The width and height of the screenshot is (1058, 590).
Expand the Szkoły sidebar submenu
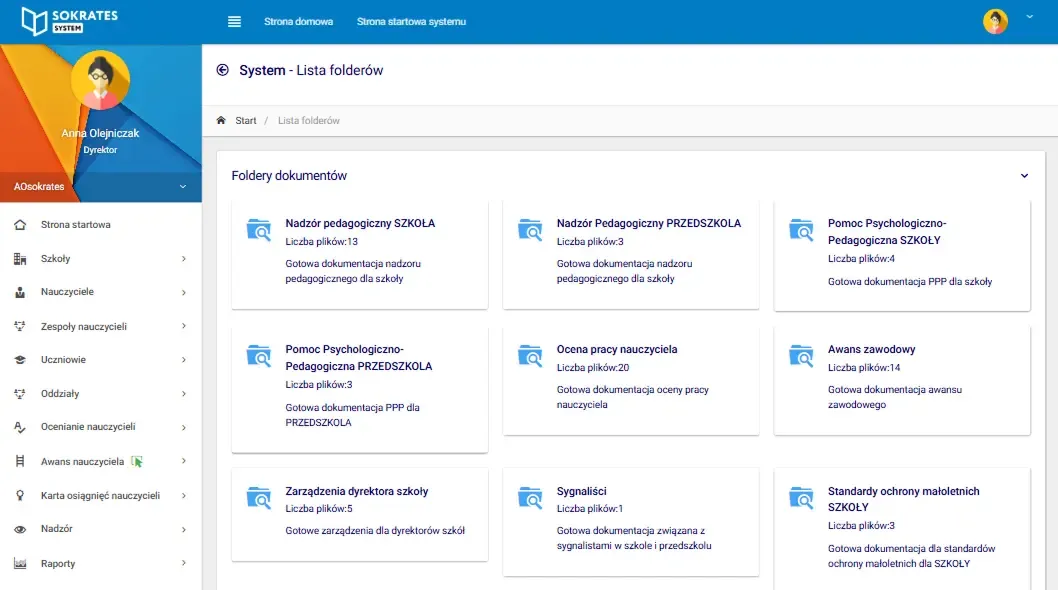(x=184, y=259)
